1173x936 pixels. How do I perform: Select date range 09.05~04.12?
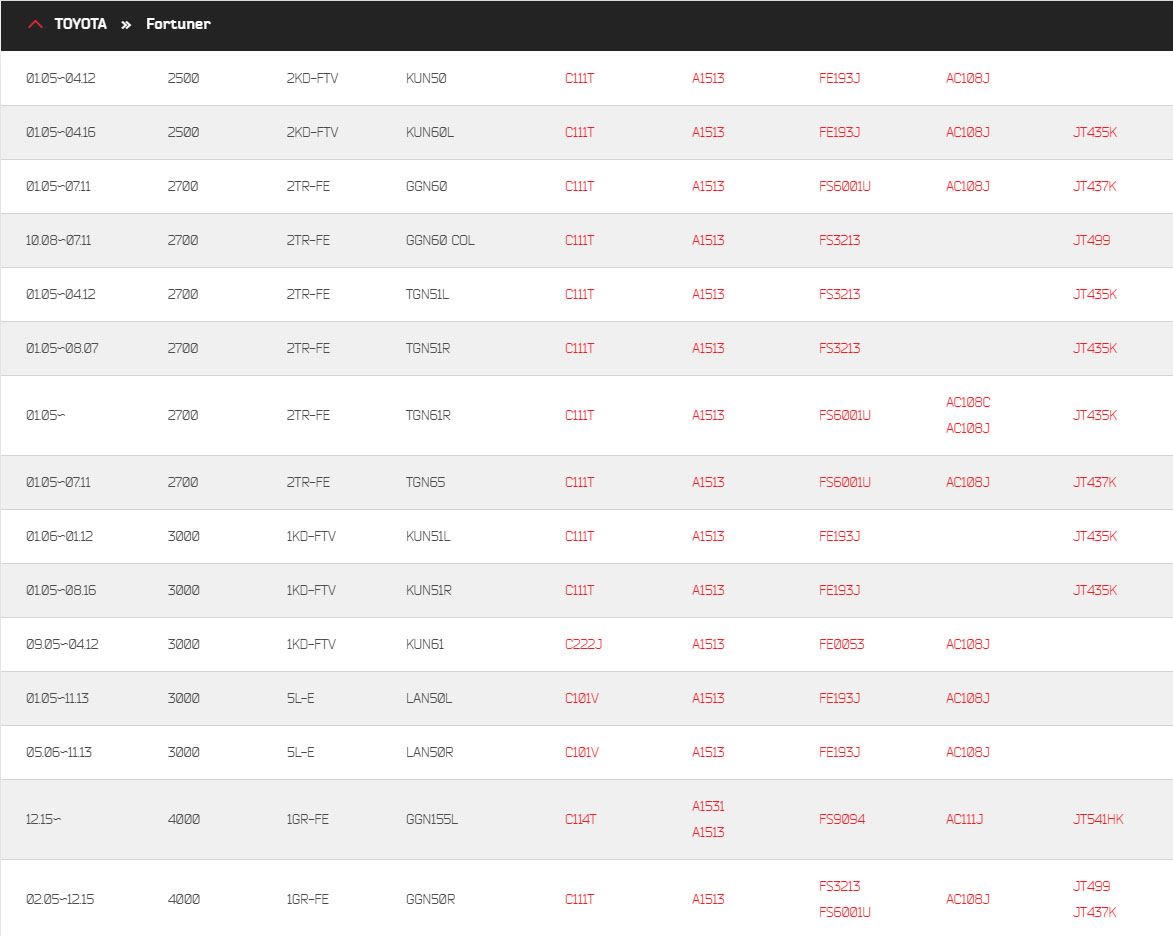pyautogui.click(x=62, y=644)
